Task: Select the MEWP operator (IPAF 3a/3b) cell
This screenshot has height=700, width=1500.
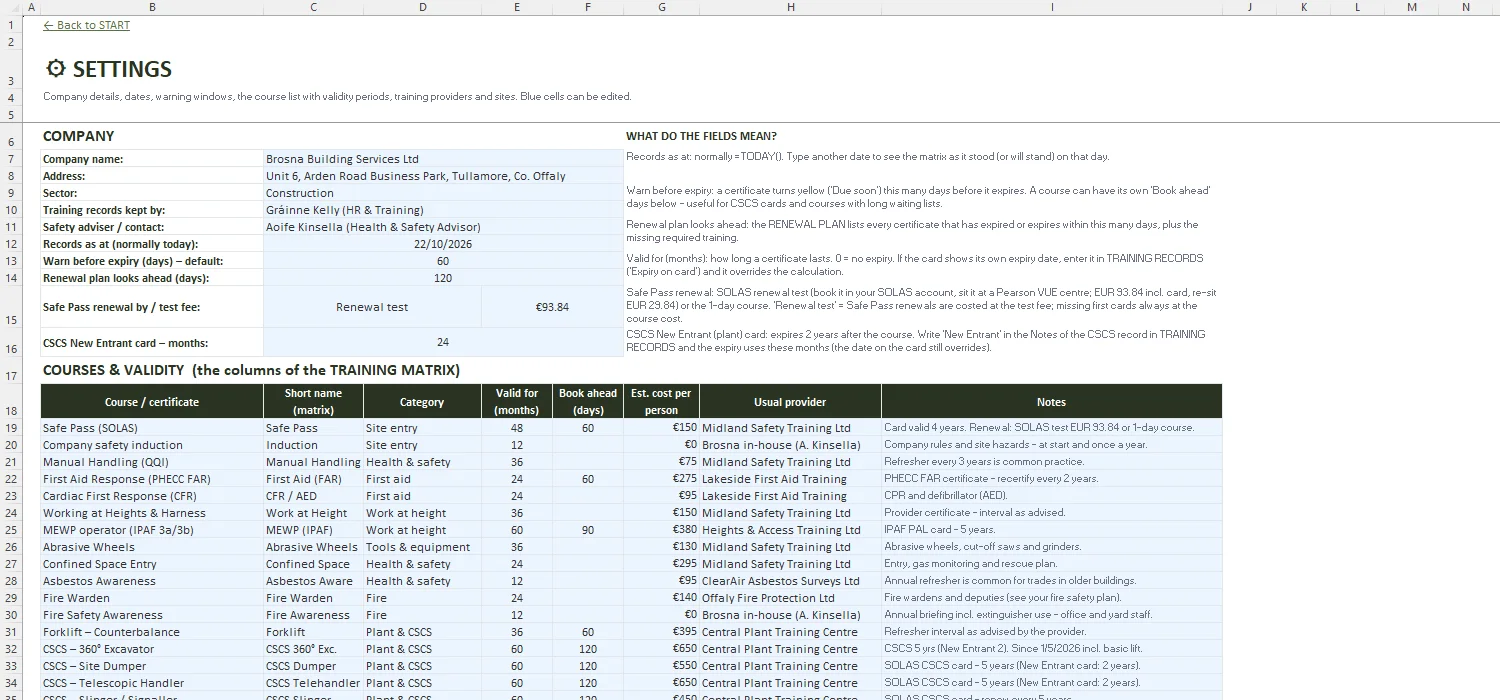Action: pos(152,529)
